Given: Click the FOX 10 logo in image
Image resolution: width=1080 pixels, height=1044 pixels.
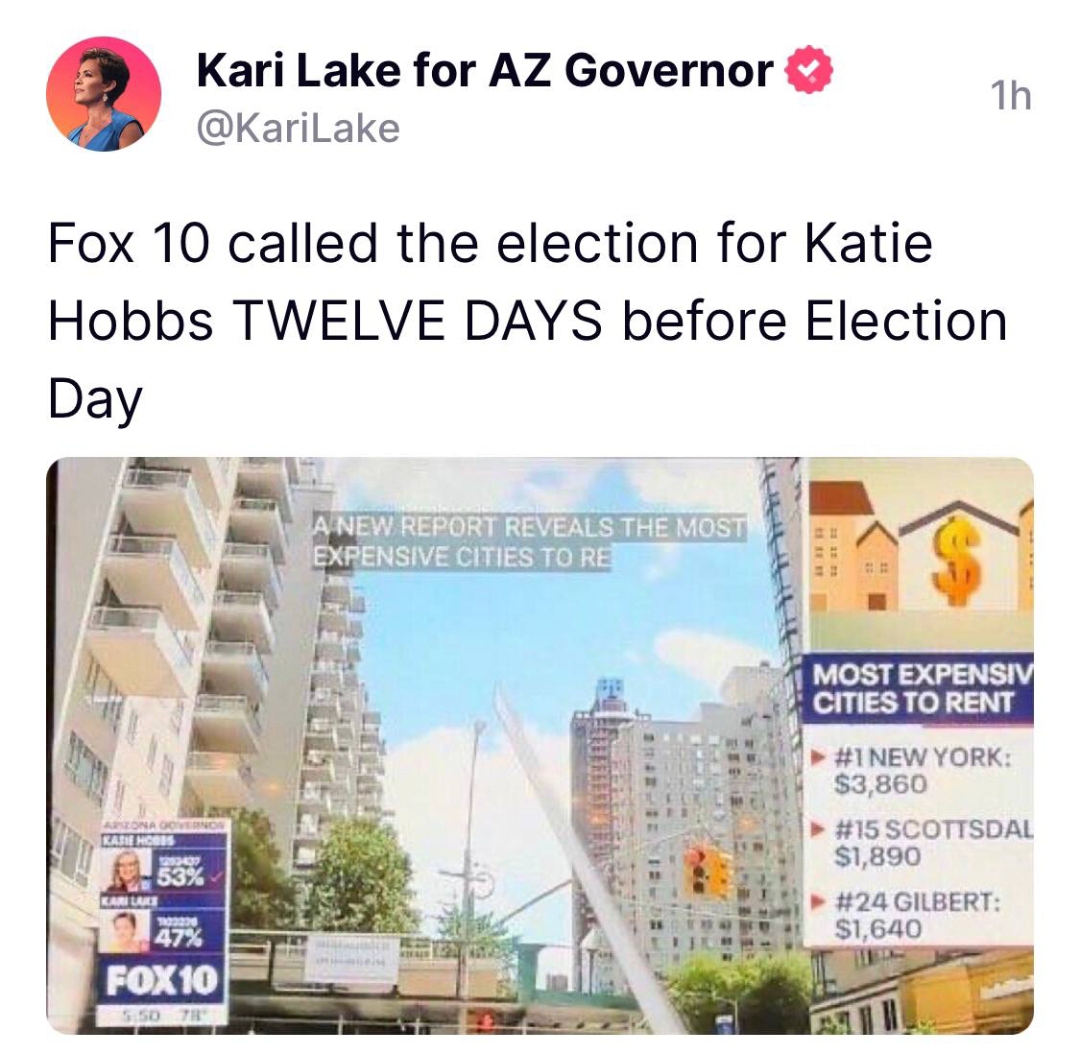Looking at the screenshot, I should (x=161, y=981).
